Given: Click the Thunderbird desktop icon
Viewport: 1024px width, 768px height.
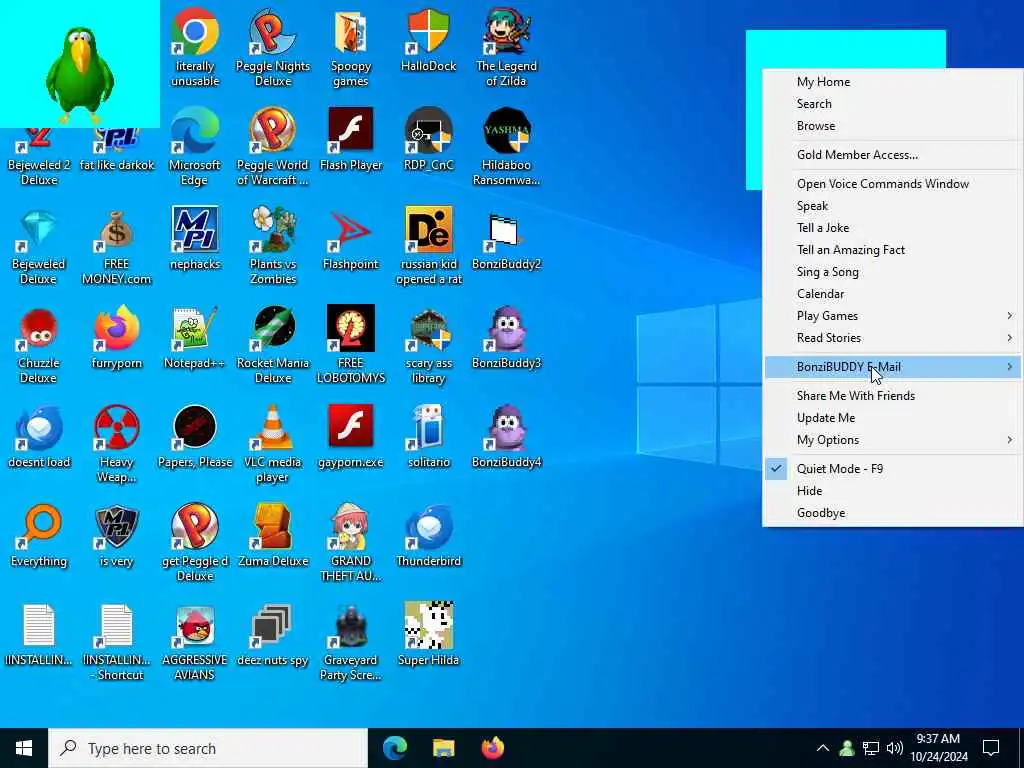Looking at the screenshot, I should (428, 536).
